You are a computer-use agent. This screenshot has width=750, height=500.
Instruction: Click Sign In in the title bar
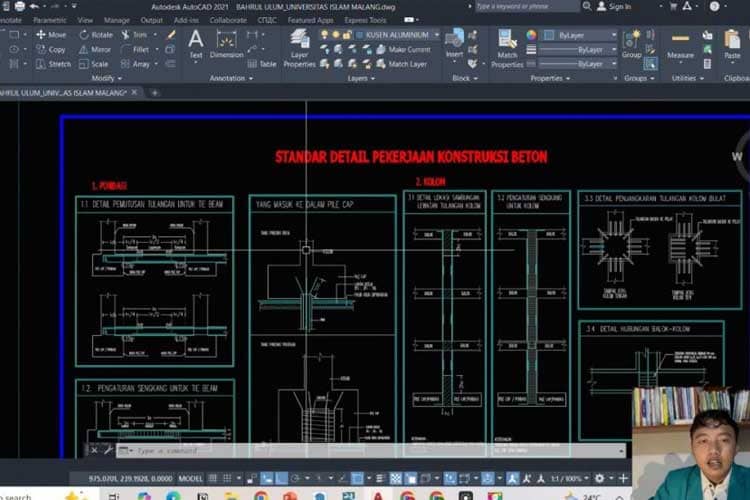614,7
